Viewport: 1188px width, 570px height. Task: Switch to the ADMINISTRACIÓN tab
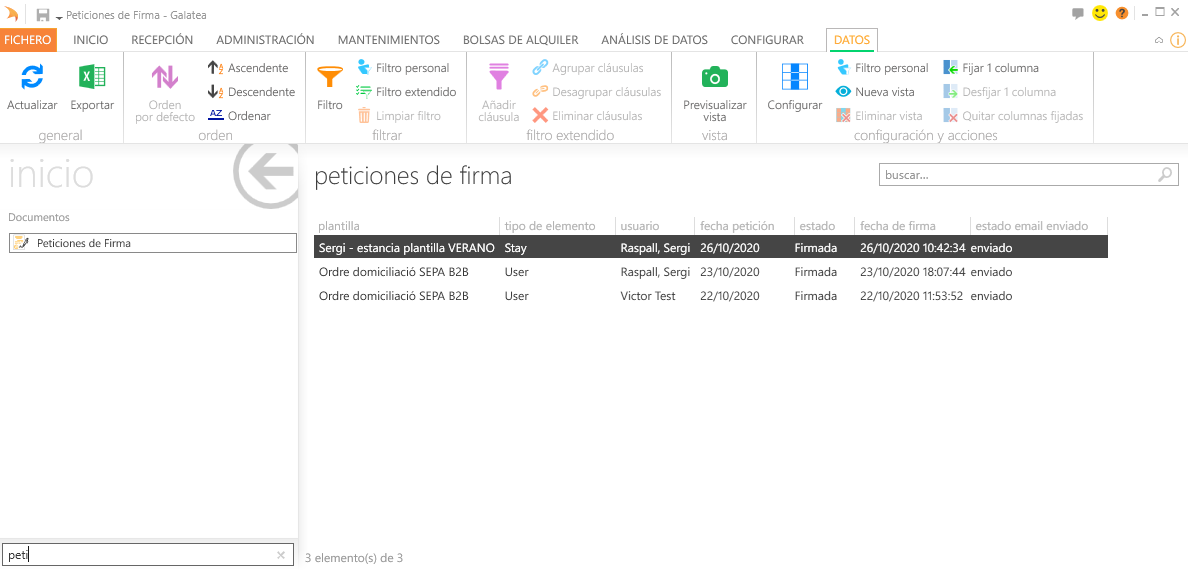tap(265, 40)
